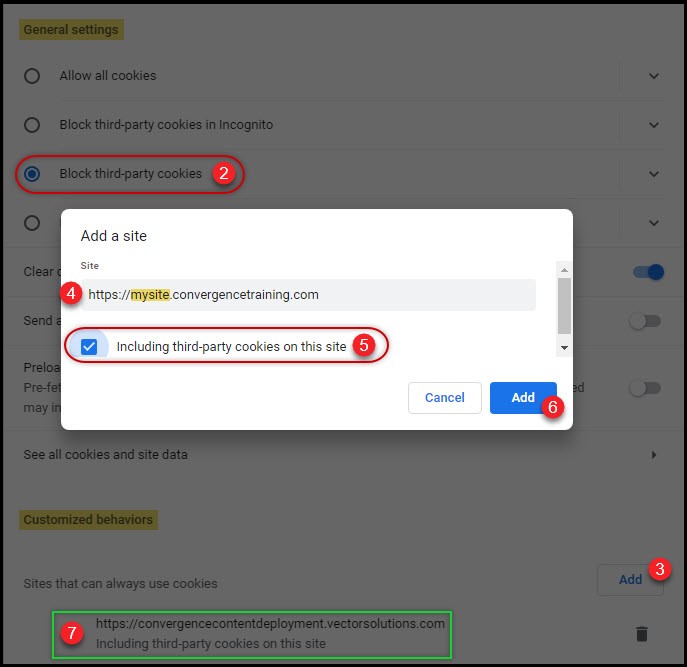Add site that can always use cookies
The width and height of the screenshot is (687, 667).
point(630,580)
